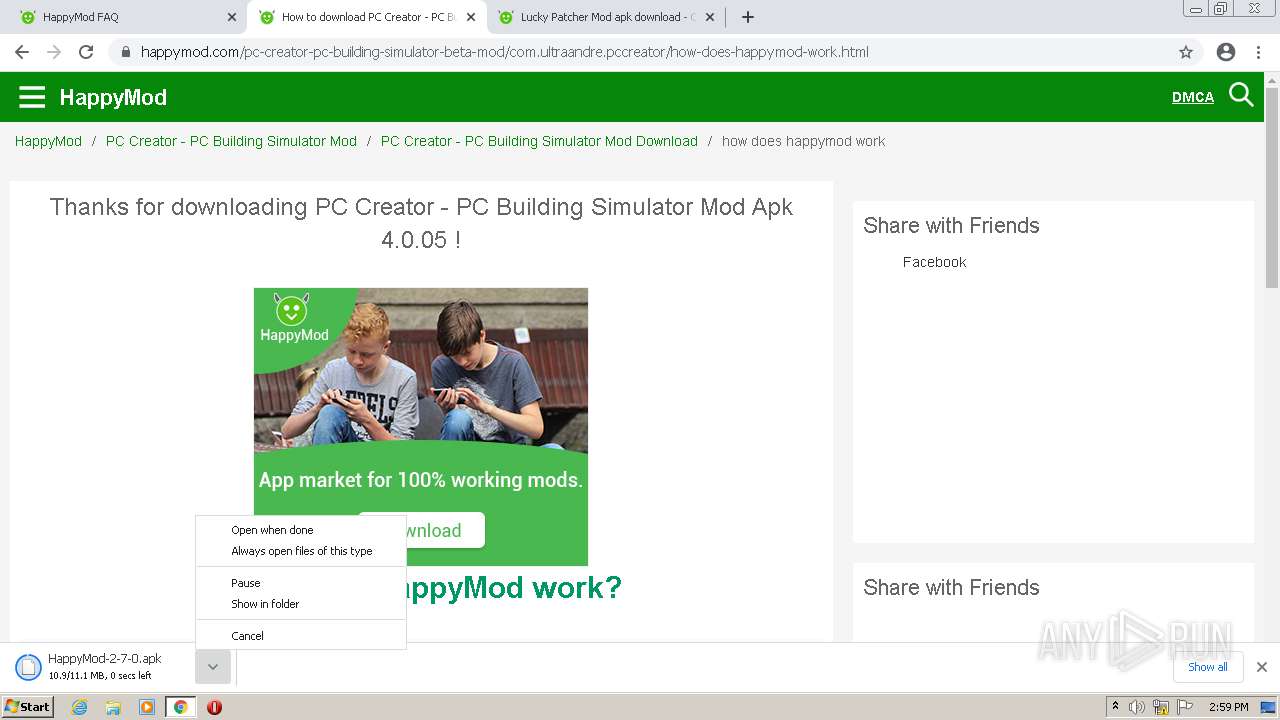The image size is (1280, 720).
Task: Select the How to download PC Creator tab
Action: pyautogui.click(x=366, y=17)
